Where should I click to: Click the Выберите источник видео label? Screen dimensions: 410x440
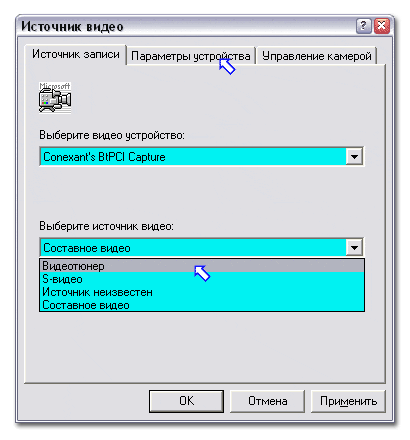(107, 226)
